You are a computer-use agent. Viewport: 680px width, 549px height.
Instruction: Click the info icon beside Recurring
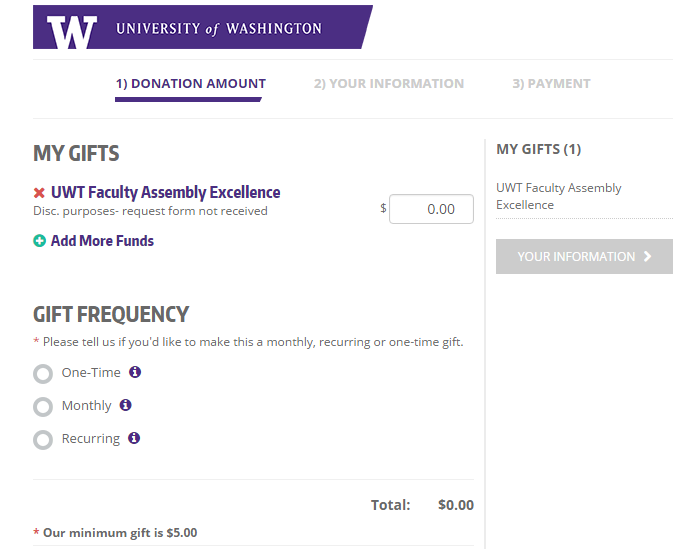[134, 438]
